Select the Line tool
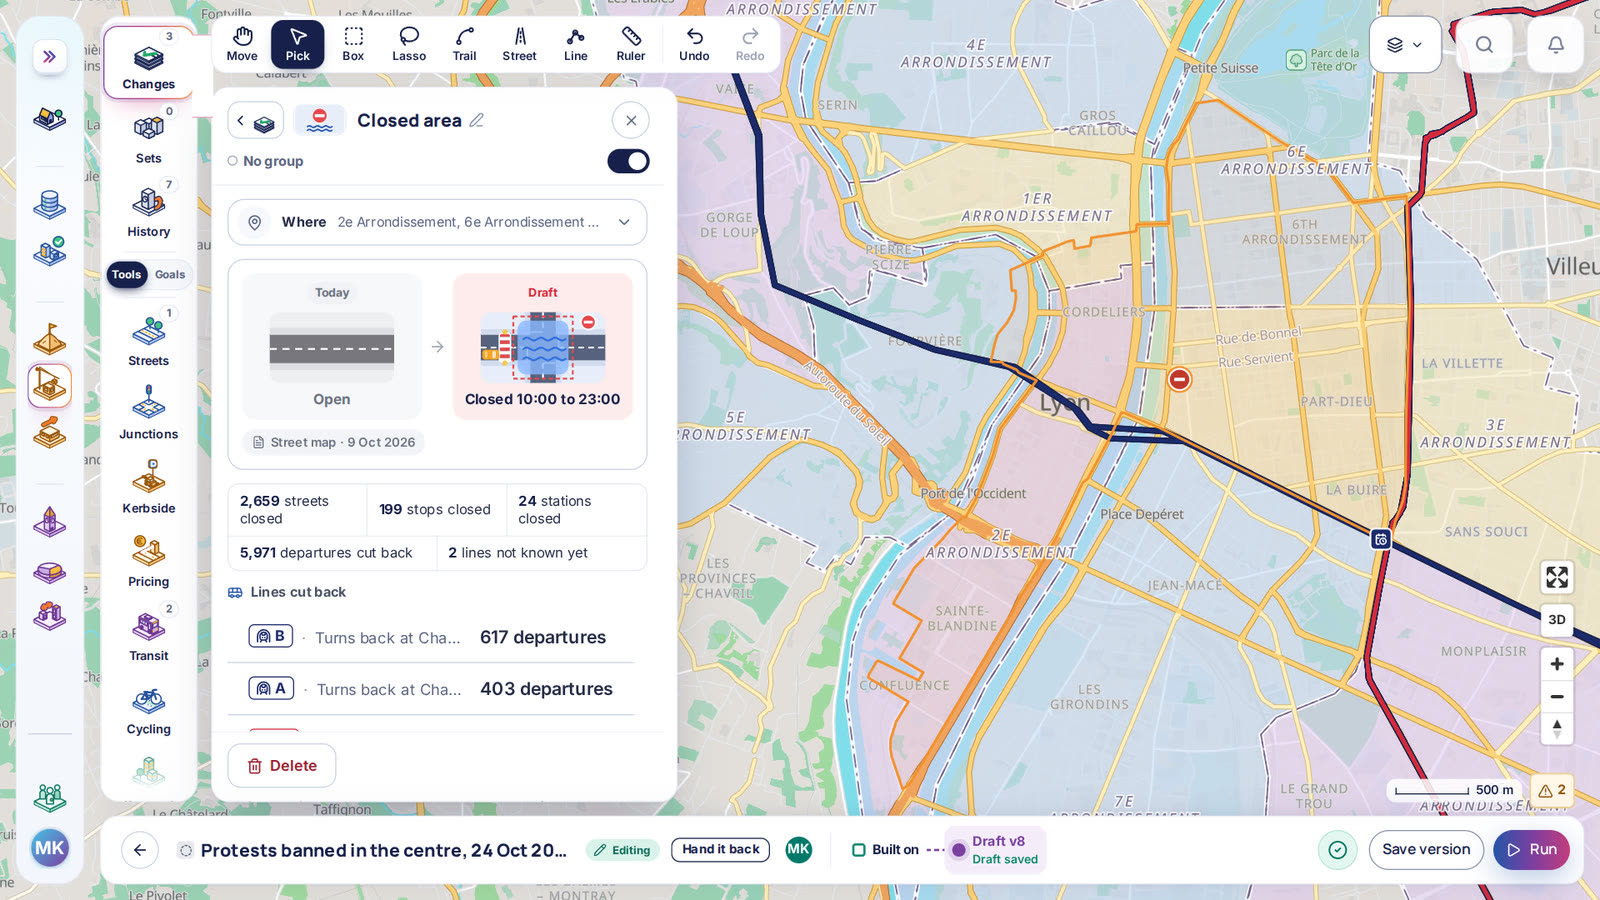 click(x=576, y=44)
